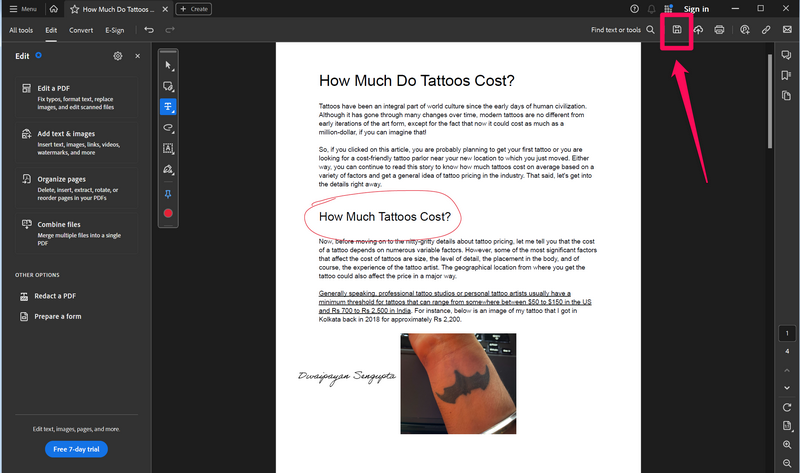Image resolution: width=800 pixels, height=473 pixels.
Task: Open the upload to cloud icon
Action: point(698,30)
